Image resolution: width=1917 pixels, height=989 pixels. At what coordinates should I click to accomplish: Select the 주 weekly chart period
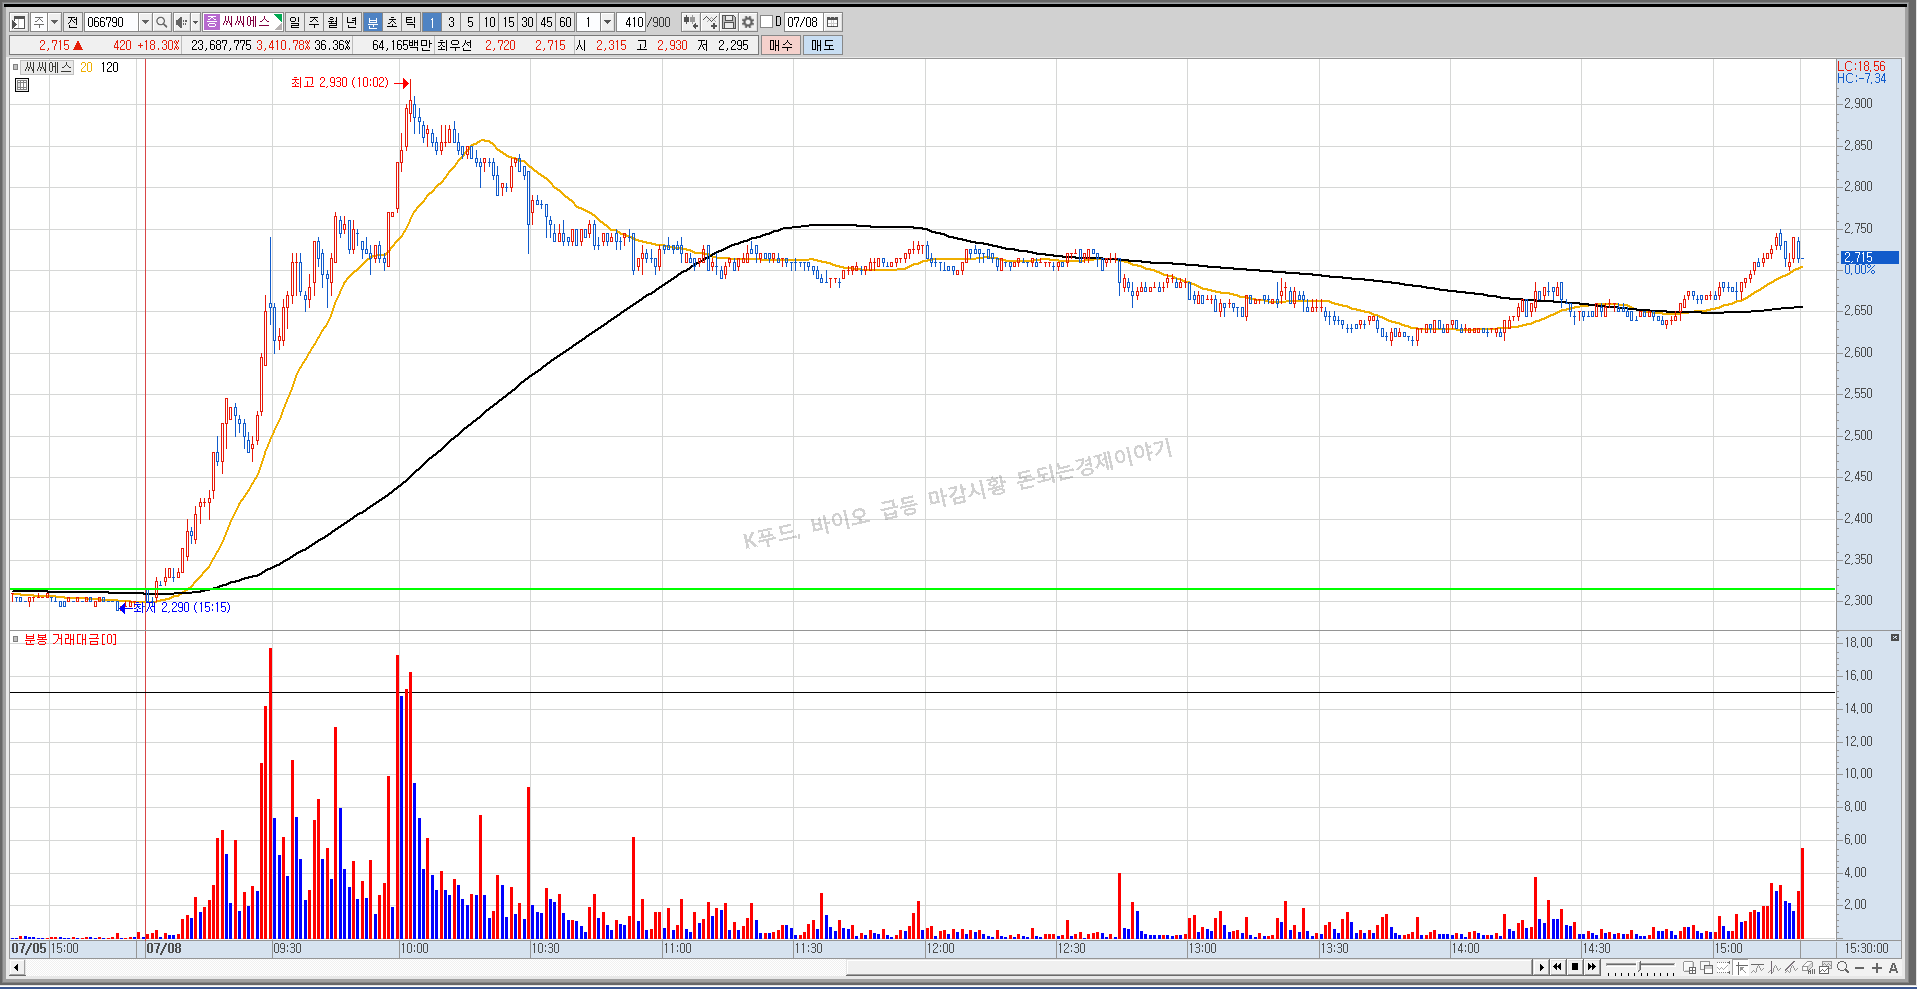(x=313, y=22)
